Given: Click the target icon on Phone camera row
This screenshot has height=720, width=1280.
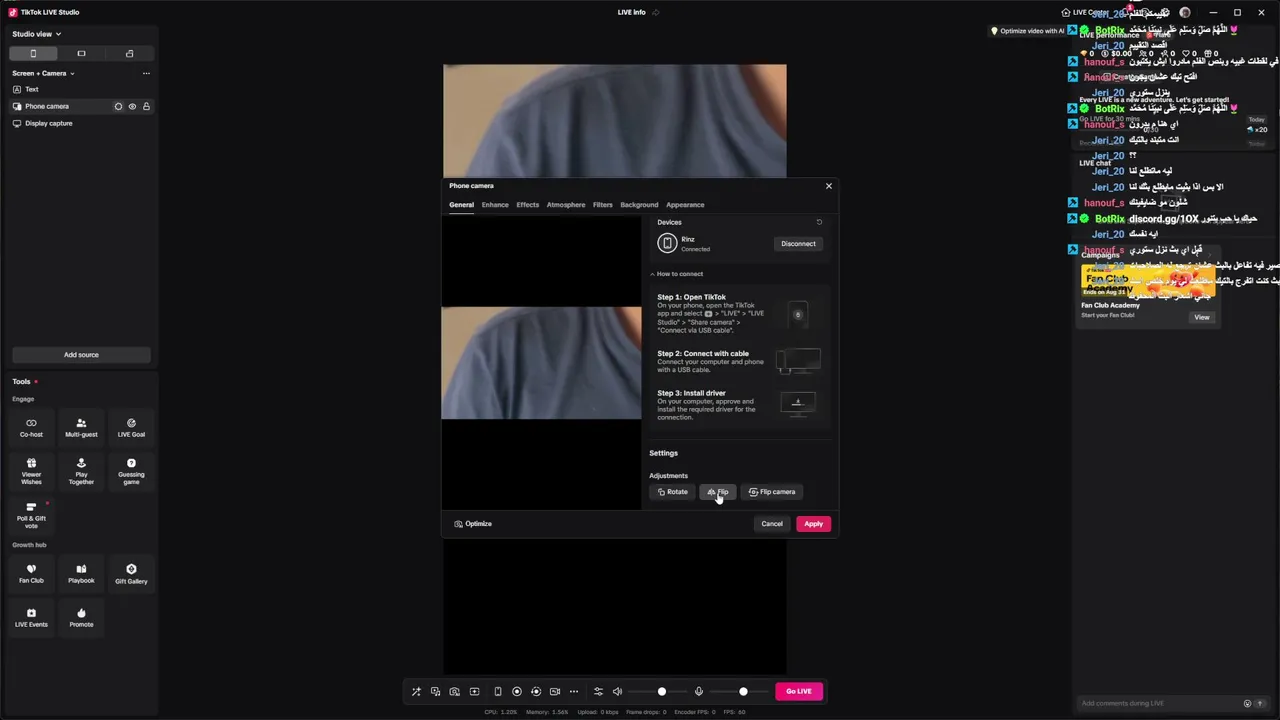Looking at the screenshot, I should click(118, 106).
